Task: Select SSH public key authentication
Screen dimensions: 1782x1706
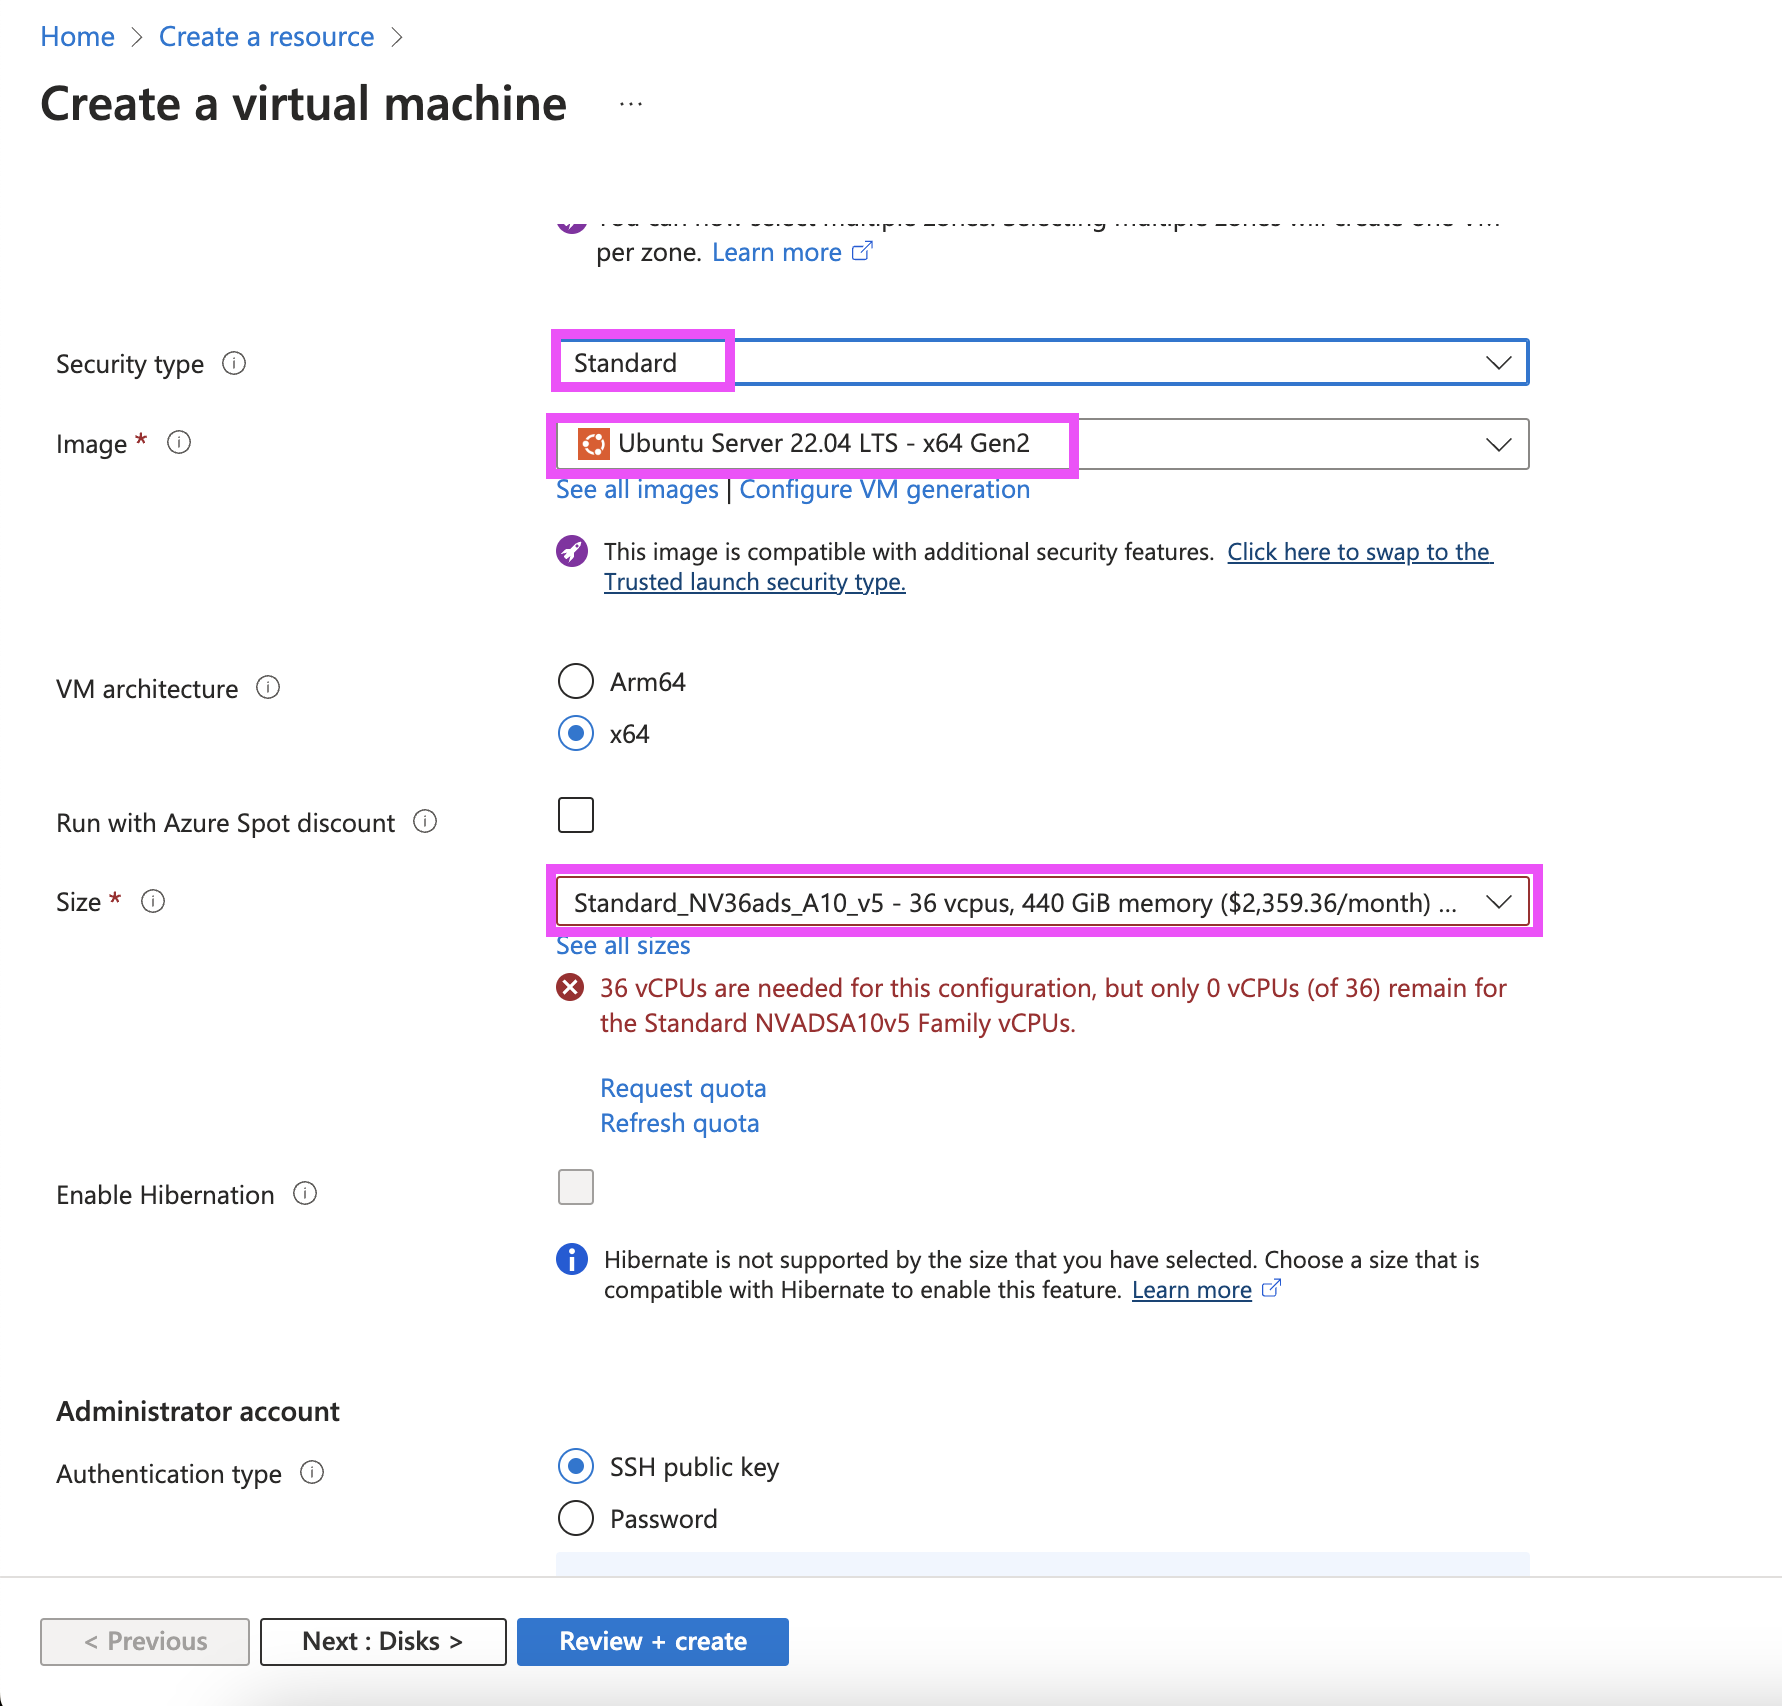Action: pyautogui.click(x=576, y=1467)
